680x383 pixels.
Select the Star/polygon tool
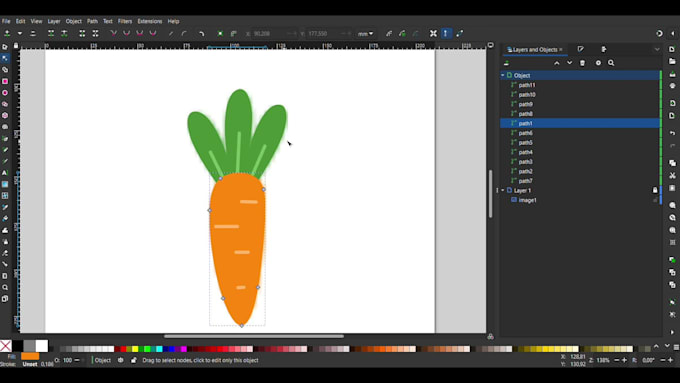point(5,115)
